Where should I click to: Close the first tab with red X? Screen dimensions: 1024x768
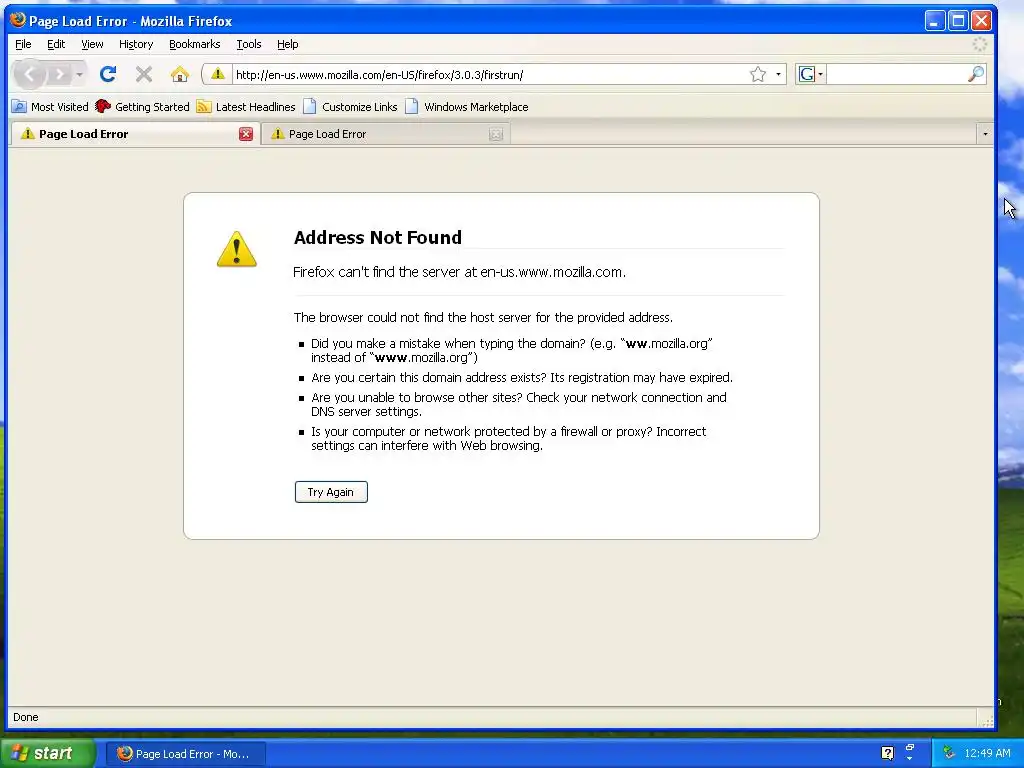[246, 134]
